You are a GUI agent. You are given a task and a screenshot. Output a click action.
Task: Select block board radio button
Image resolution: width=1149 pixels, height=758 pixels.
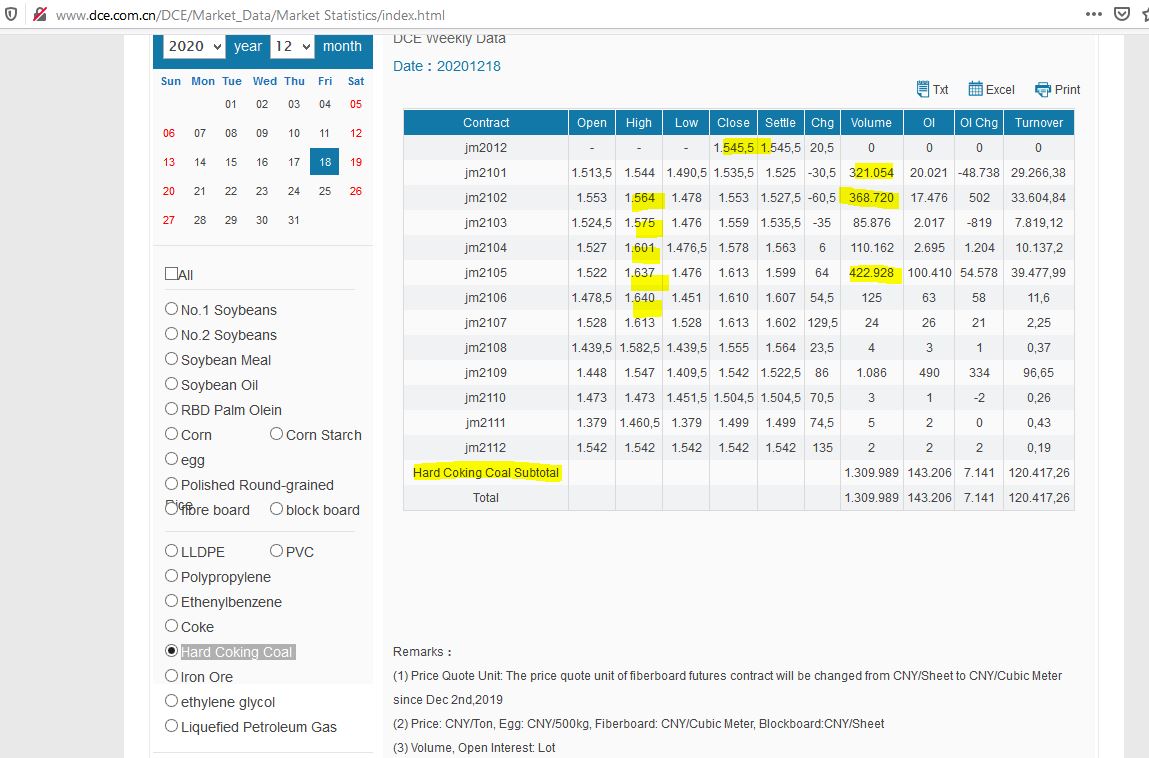[276, 508]
